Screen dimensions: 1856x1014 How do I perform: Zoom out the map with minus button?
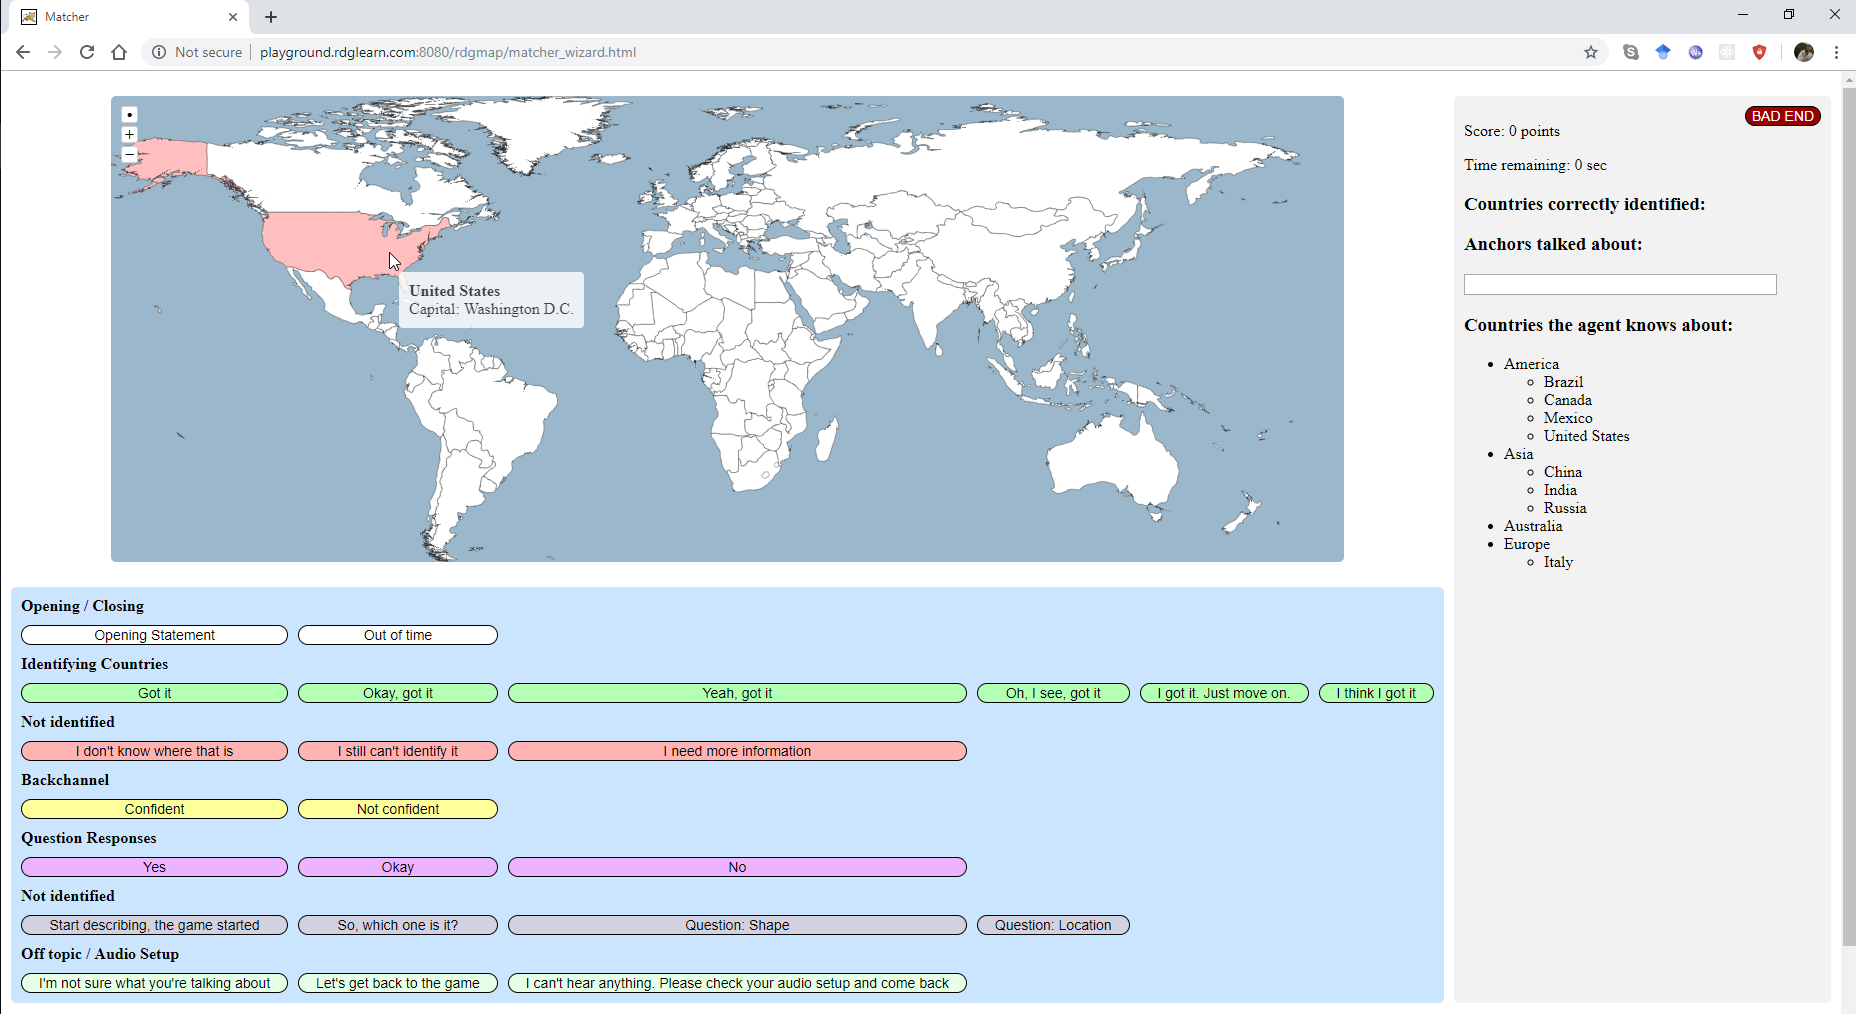[129, 155]
